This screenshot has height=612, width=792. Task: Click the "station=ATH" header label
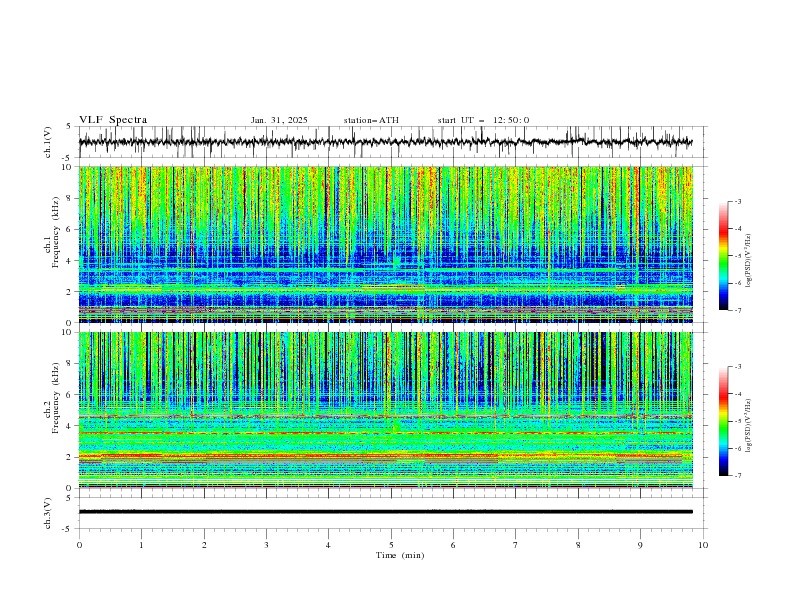coord(371,120)
